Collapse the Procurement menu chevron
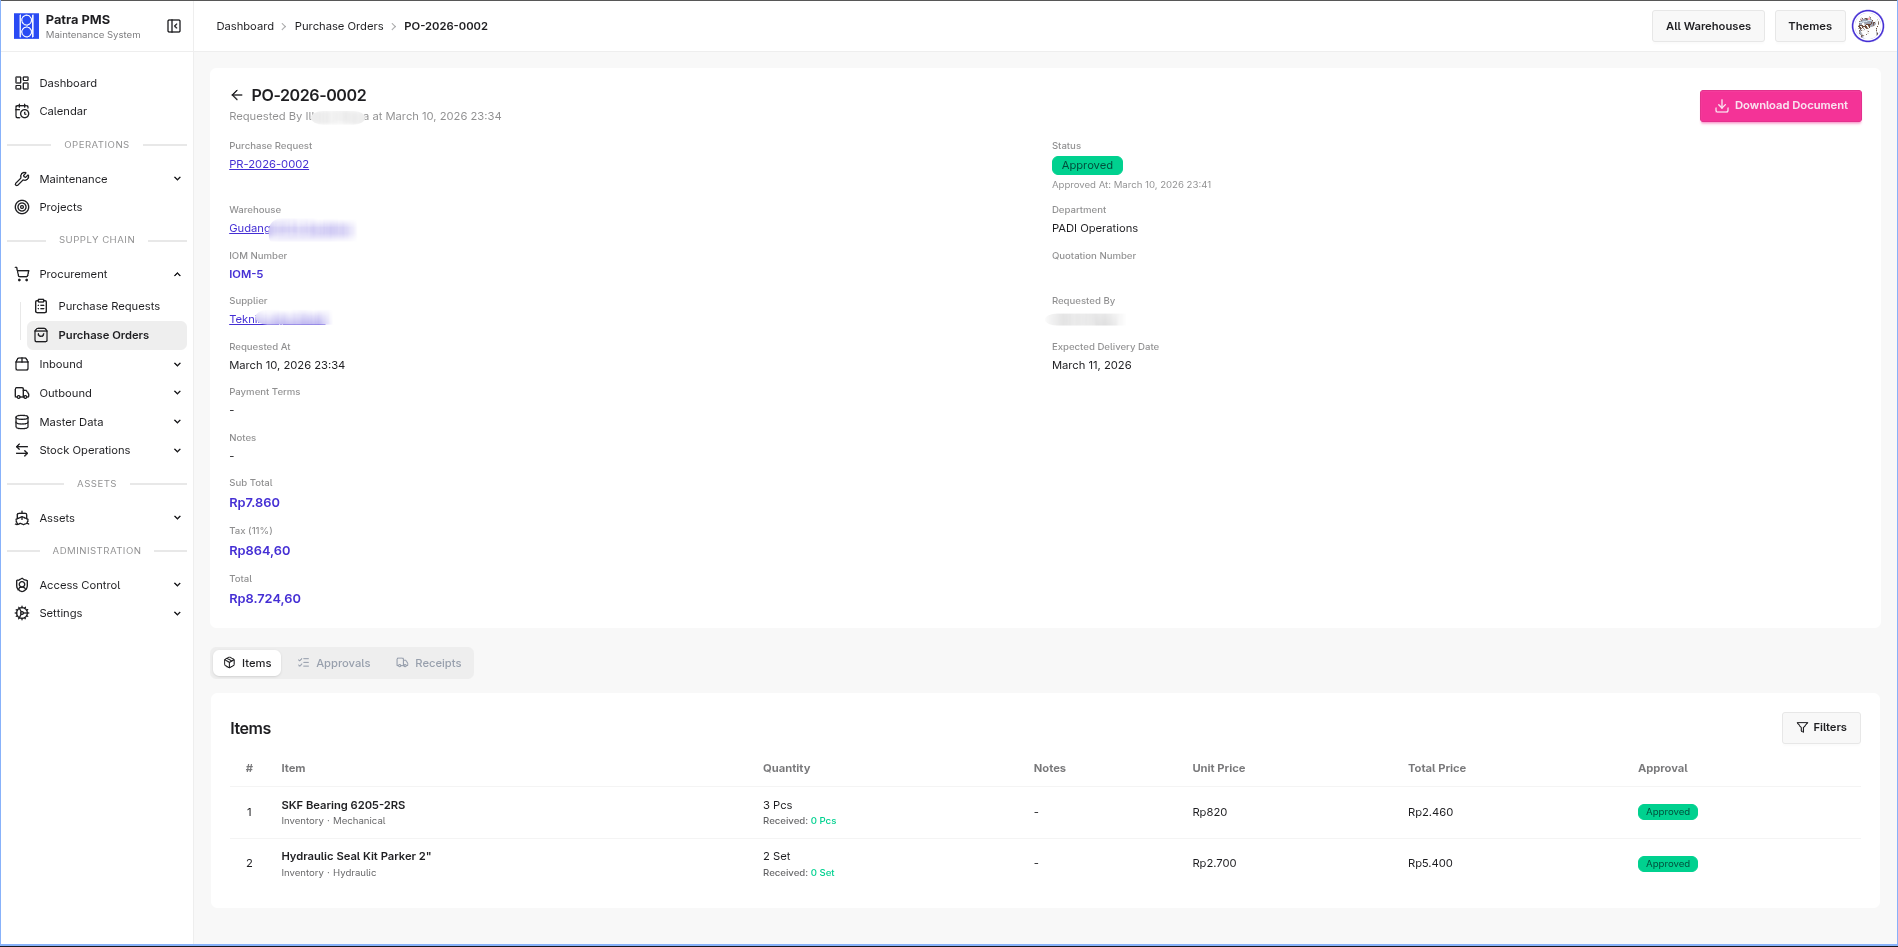Image resolution: width=1898 pixels, height=947 pixels. (x=177, y=274)
